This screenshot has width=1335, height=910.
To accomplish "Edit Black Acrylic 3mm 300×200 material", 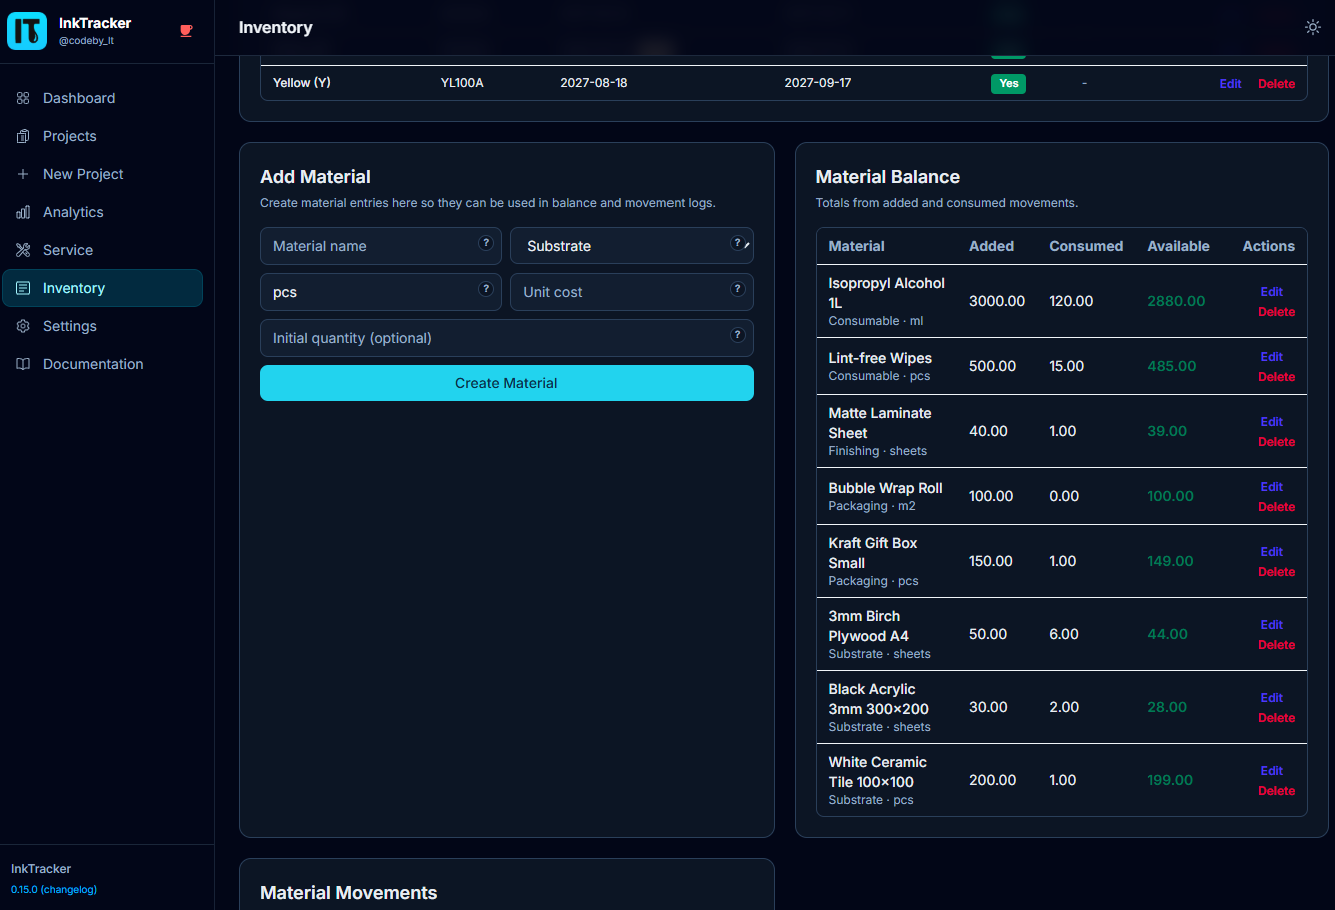I will [1272, 698].
